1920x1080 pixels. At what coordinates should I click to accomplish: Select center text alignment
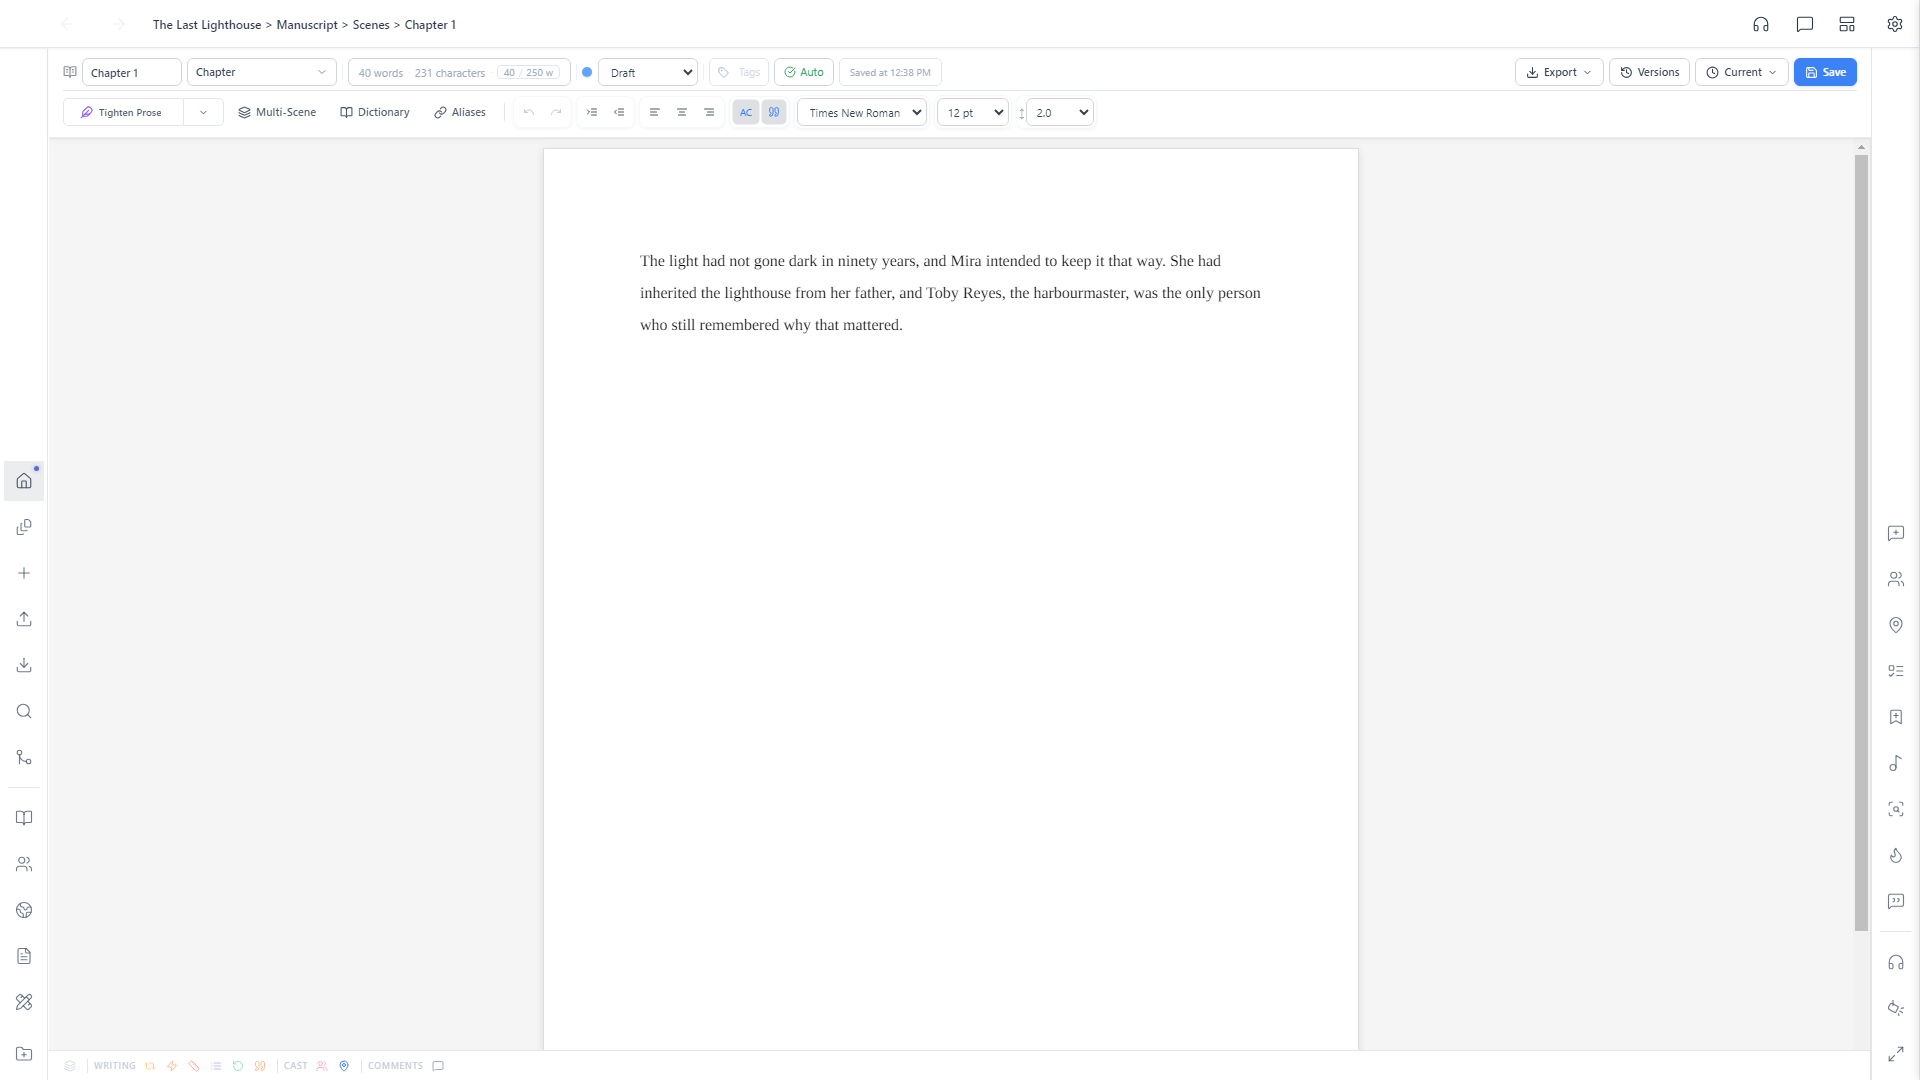click(682, 112)
